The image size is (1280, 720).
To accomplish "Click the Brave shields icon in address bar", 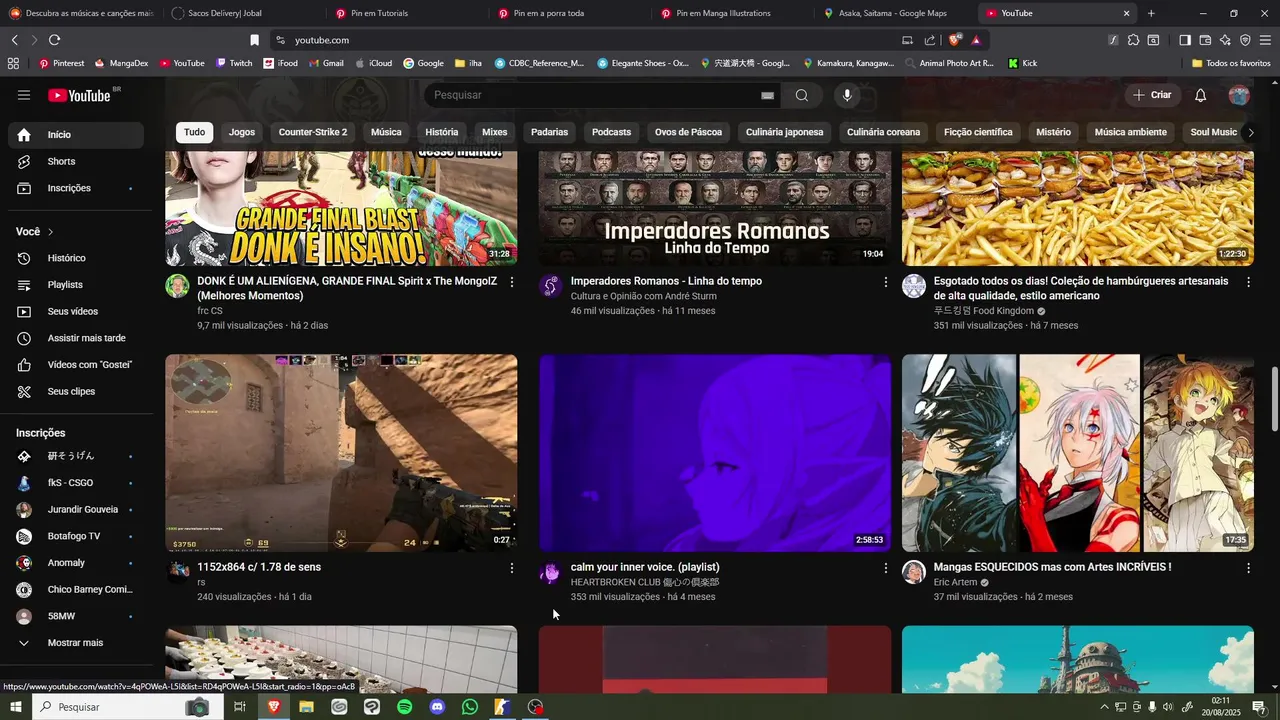I will tap(955, 40).
